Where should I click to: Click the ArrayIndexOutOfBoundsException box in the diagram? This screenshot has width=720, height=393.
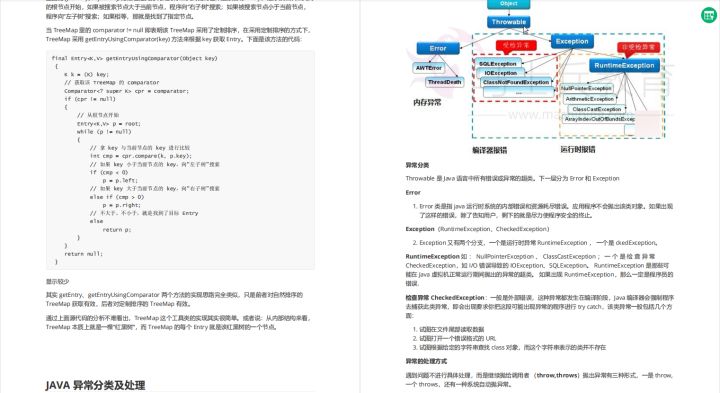point(599,119)
